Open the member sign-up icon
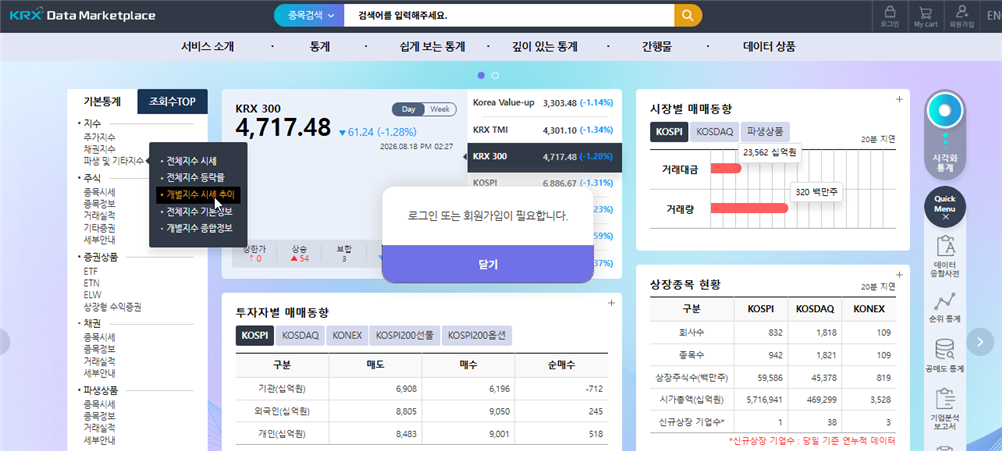The height and width of the screenshot is (451, 1002). 962,16
